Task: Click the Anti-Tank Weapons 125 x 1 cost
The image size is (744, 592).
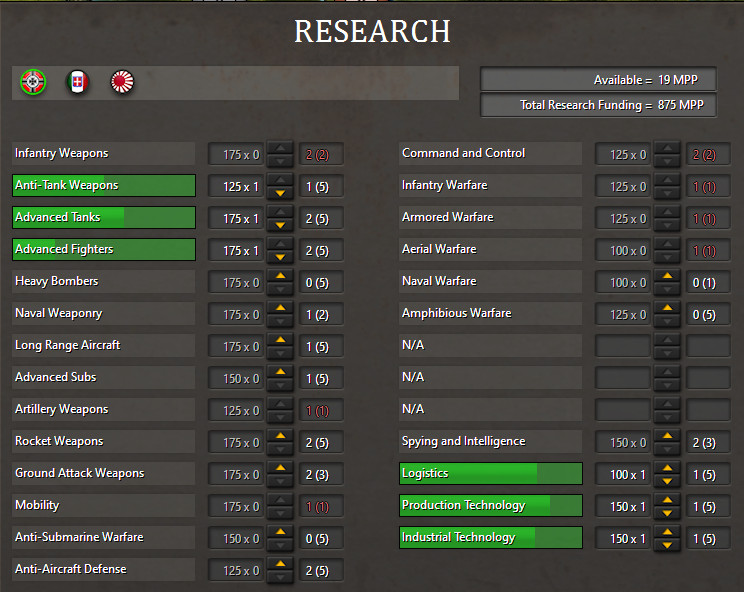Action: pos(237,186)
